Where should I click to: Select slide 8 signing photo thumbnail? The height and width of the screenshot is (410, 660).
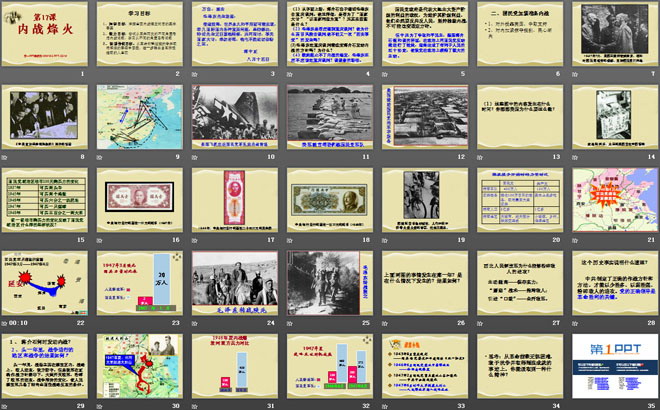point(45,117)
